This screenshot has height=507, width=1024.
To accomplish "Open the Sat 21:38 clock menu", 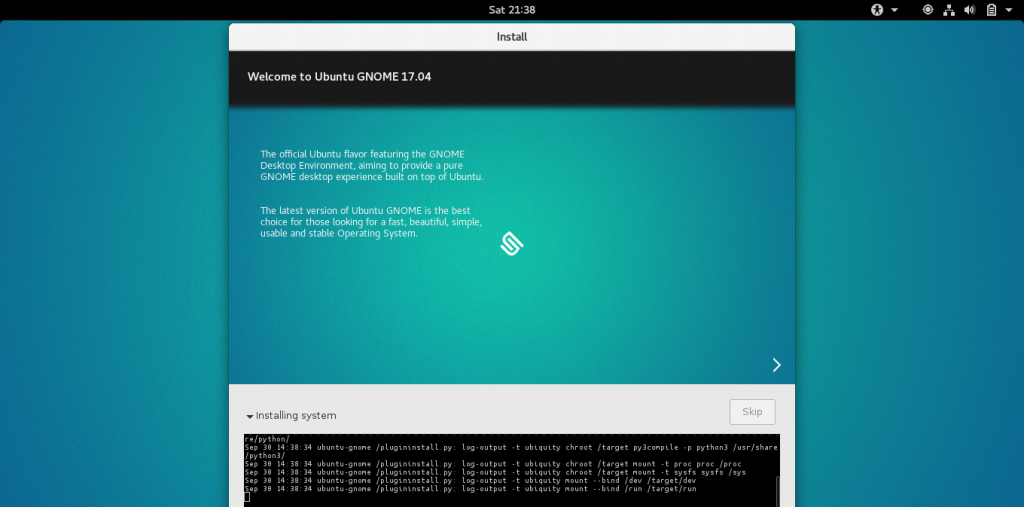I will click(512, 10).
